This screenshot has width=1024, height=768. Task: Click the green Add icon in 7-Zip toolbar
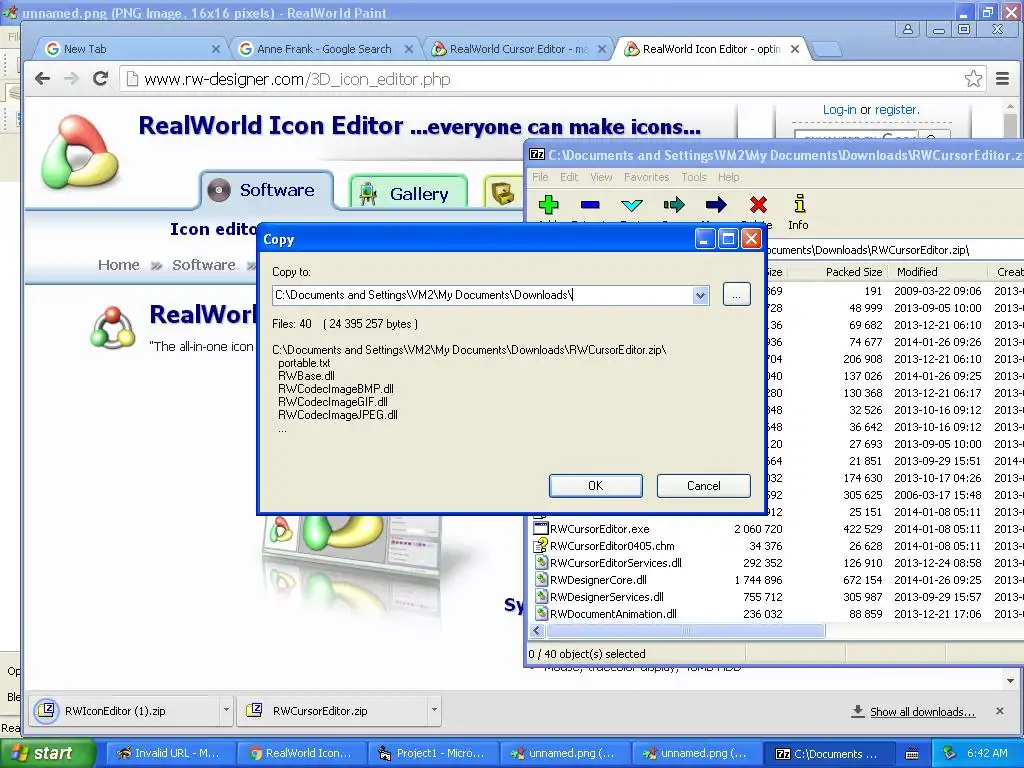click(549, 205)
